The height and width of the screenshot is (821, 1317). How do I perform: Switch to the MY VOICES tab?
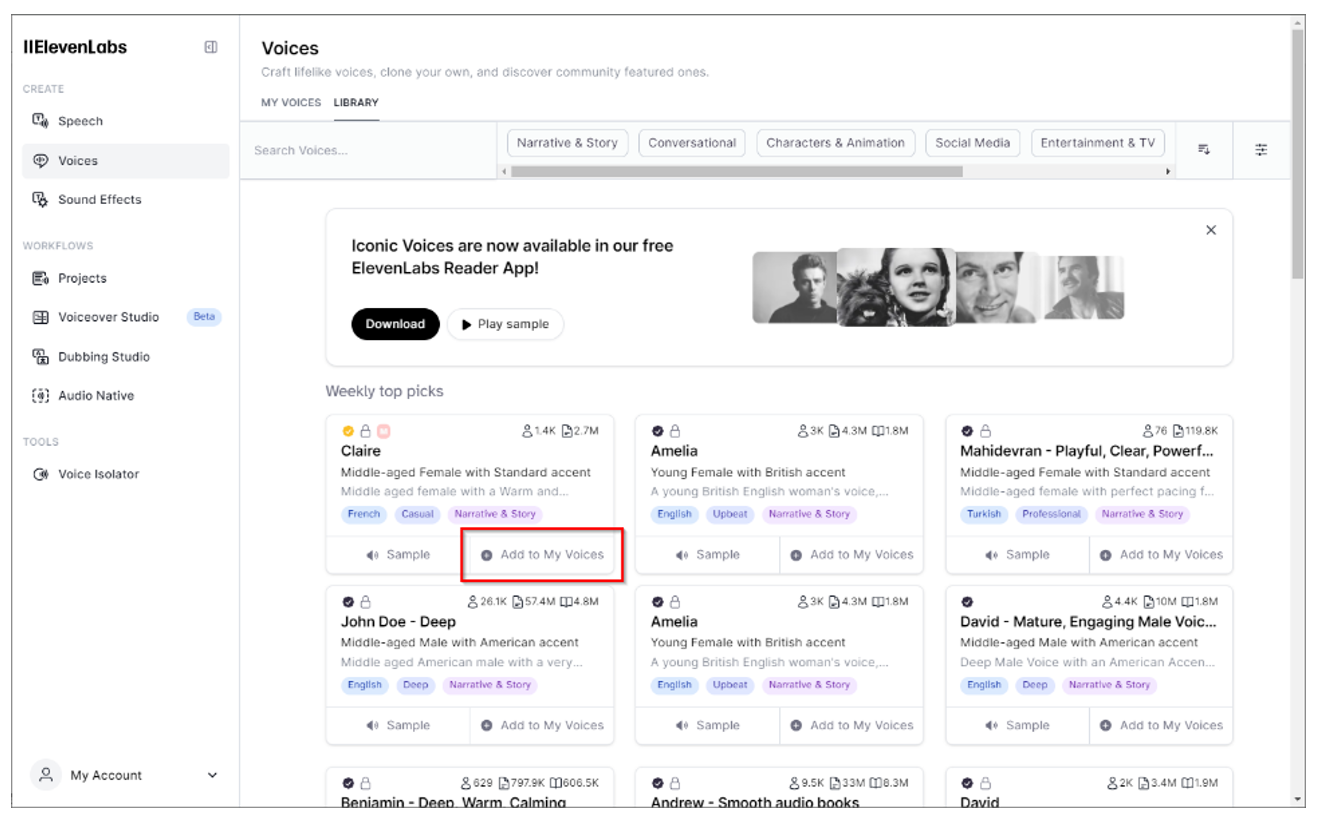coord(291,102)
